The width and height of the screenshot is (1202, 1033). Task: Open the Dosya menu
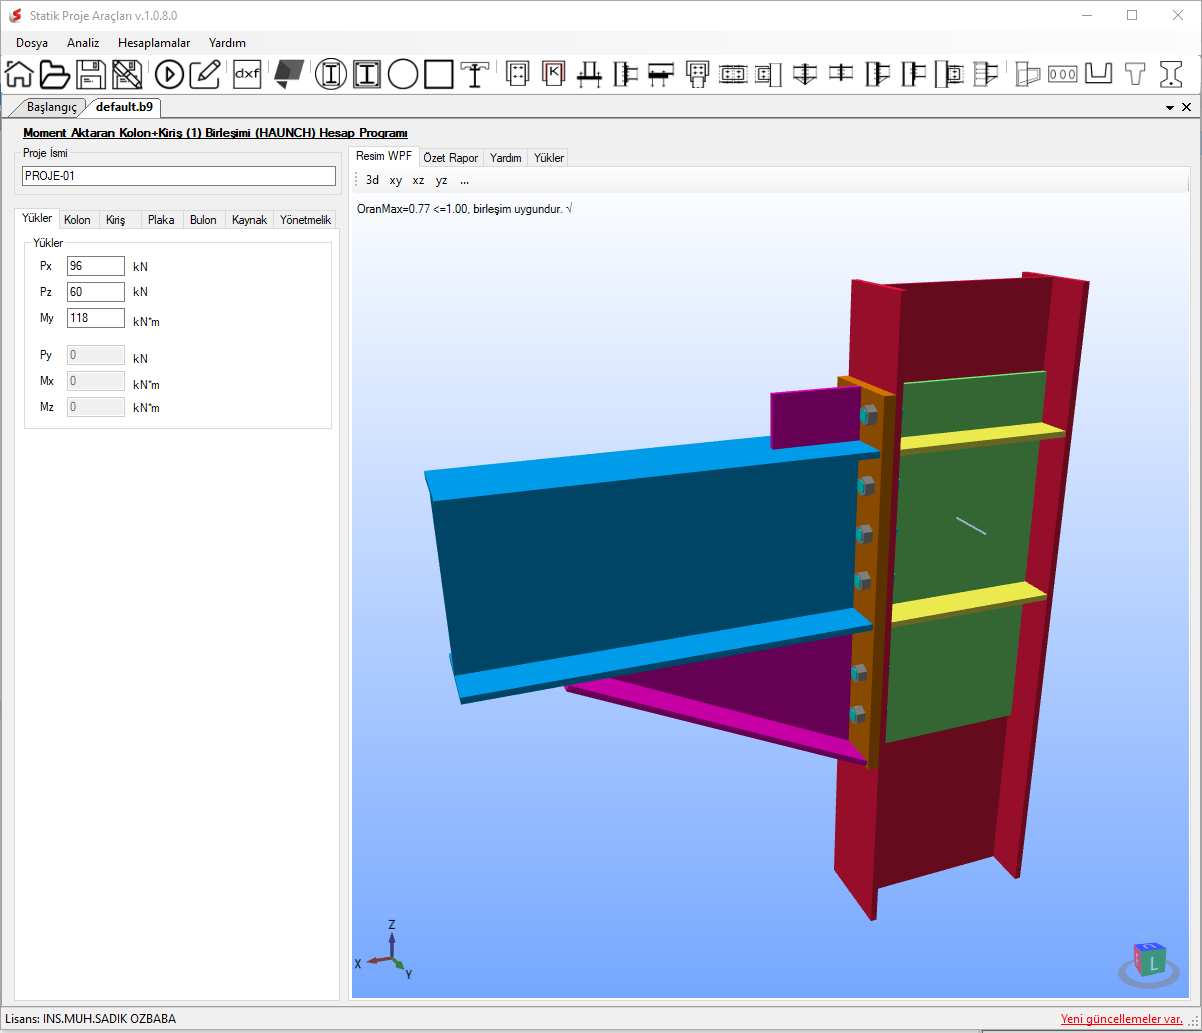[x=32, y=43]
